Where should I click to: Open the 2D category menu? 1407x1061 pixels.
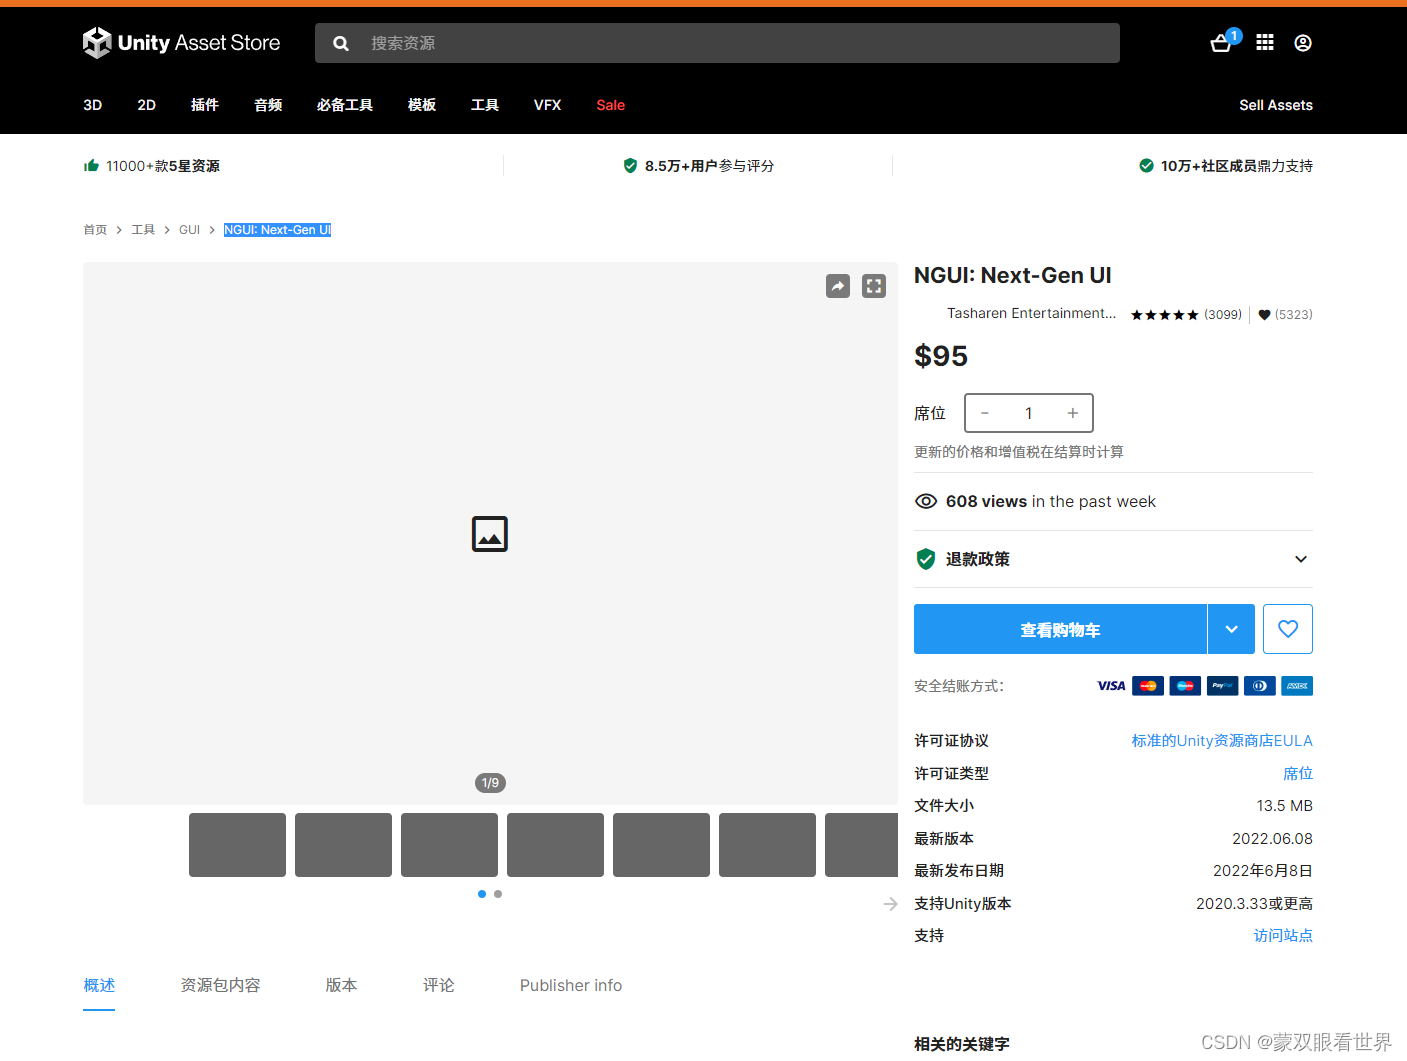point(147,105)
